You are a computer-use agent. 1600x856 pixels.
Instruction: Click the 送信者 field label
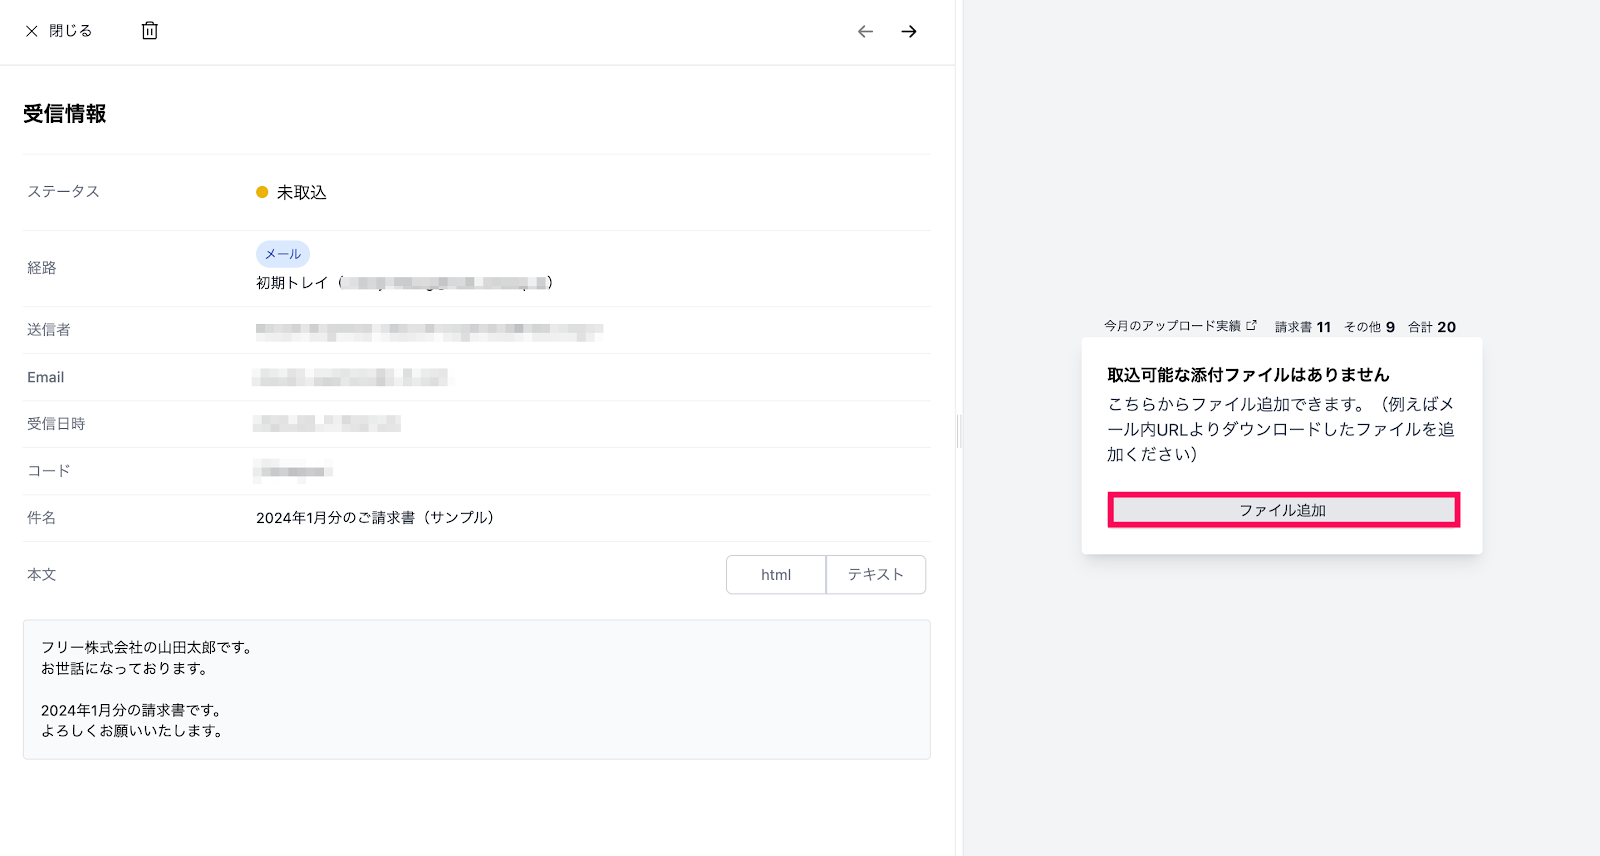tap(49, 330)
